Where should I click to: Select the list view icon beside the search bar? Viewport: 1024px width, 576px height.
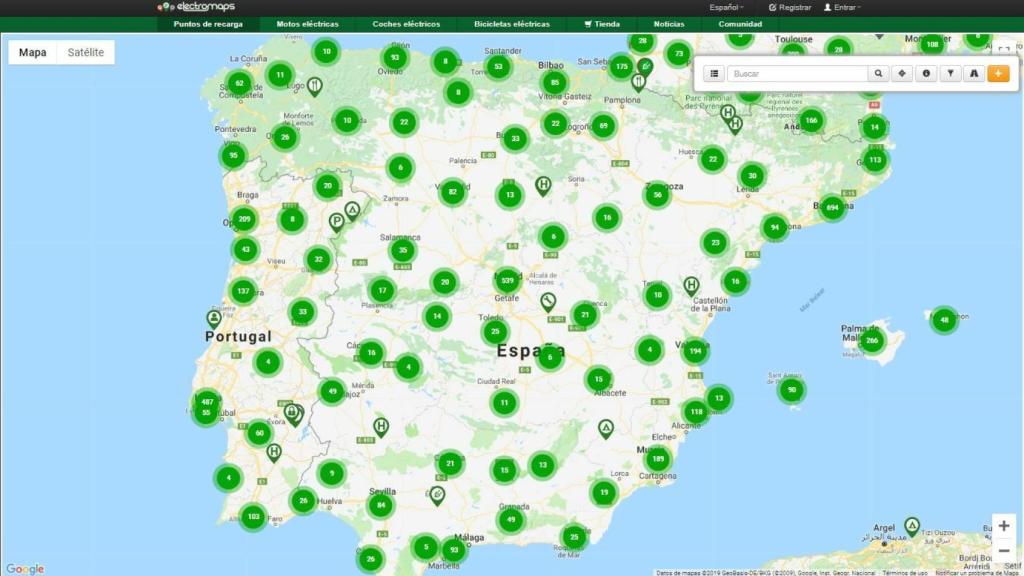coord(714,73)
